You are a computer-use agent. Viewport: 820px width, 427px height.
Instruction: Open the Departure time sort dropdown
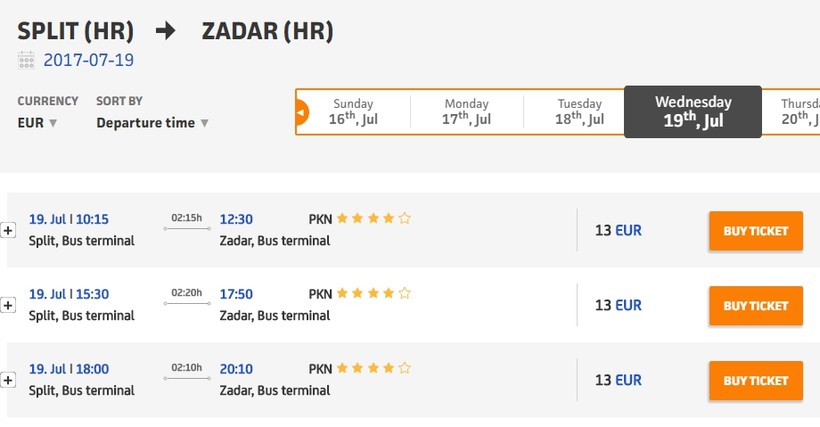(x=152, y=123)
